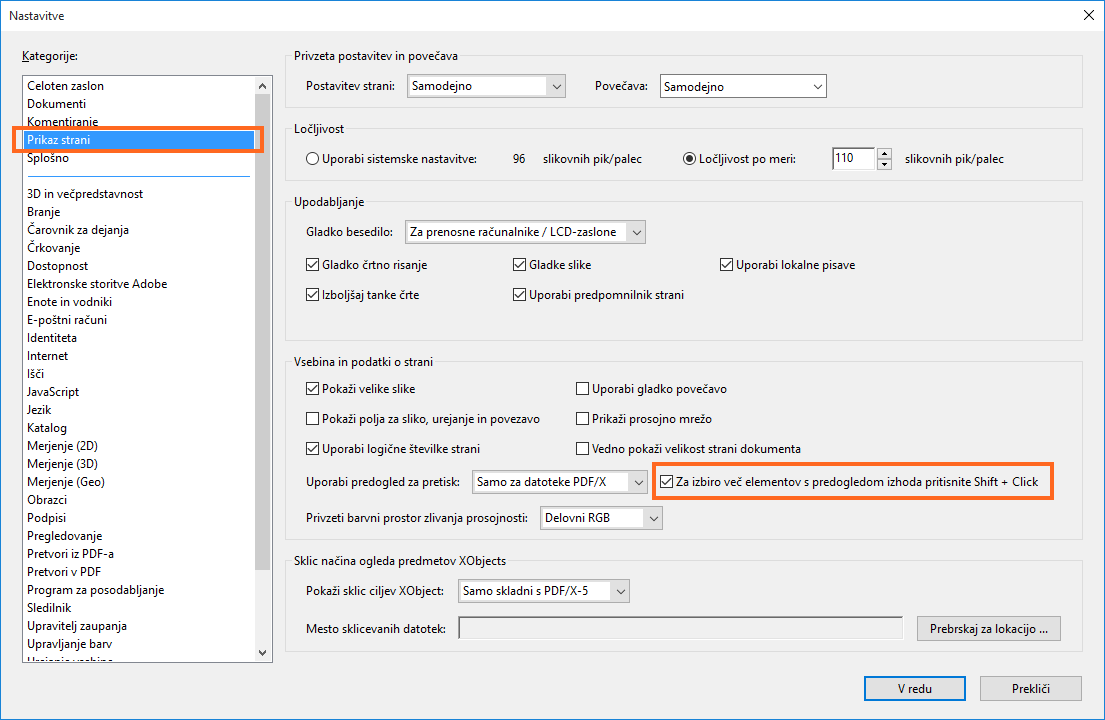The height and width of the screenshot is (720, 1105).
Task: Select Pretvori v PDF category
Action: (x=64, y=572)
